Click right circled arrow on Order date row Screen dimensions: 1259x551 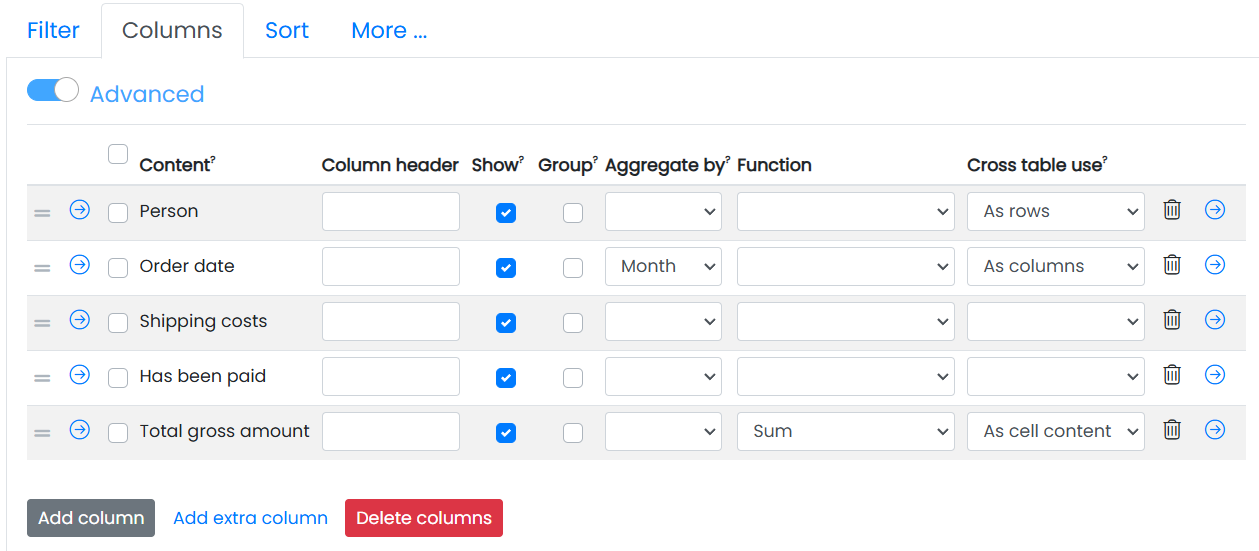[x=1215, y=265]
